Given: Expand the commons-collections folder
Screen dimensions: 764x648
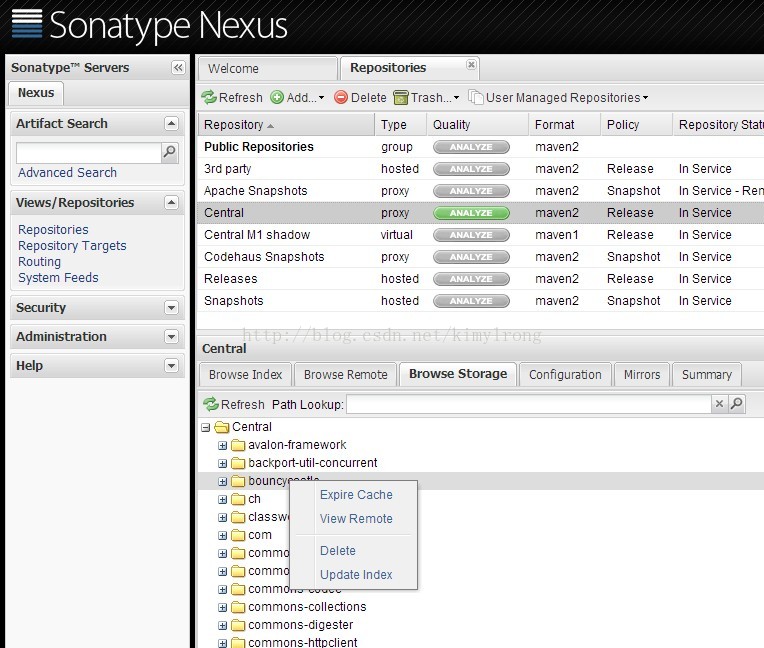Looking at the screenshot, I should coord(222,608).
